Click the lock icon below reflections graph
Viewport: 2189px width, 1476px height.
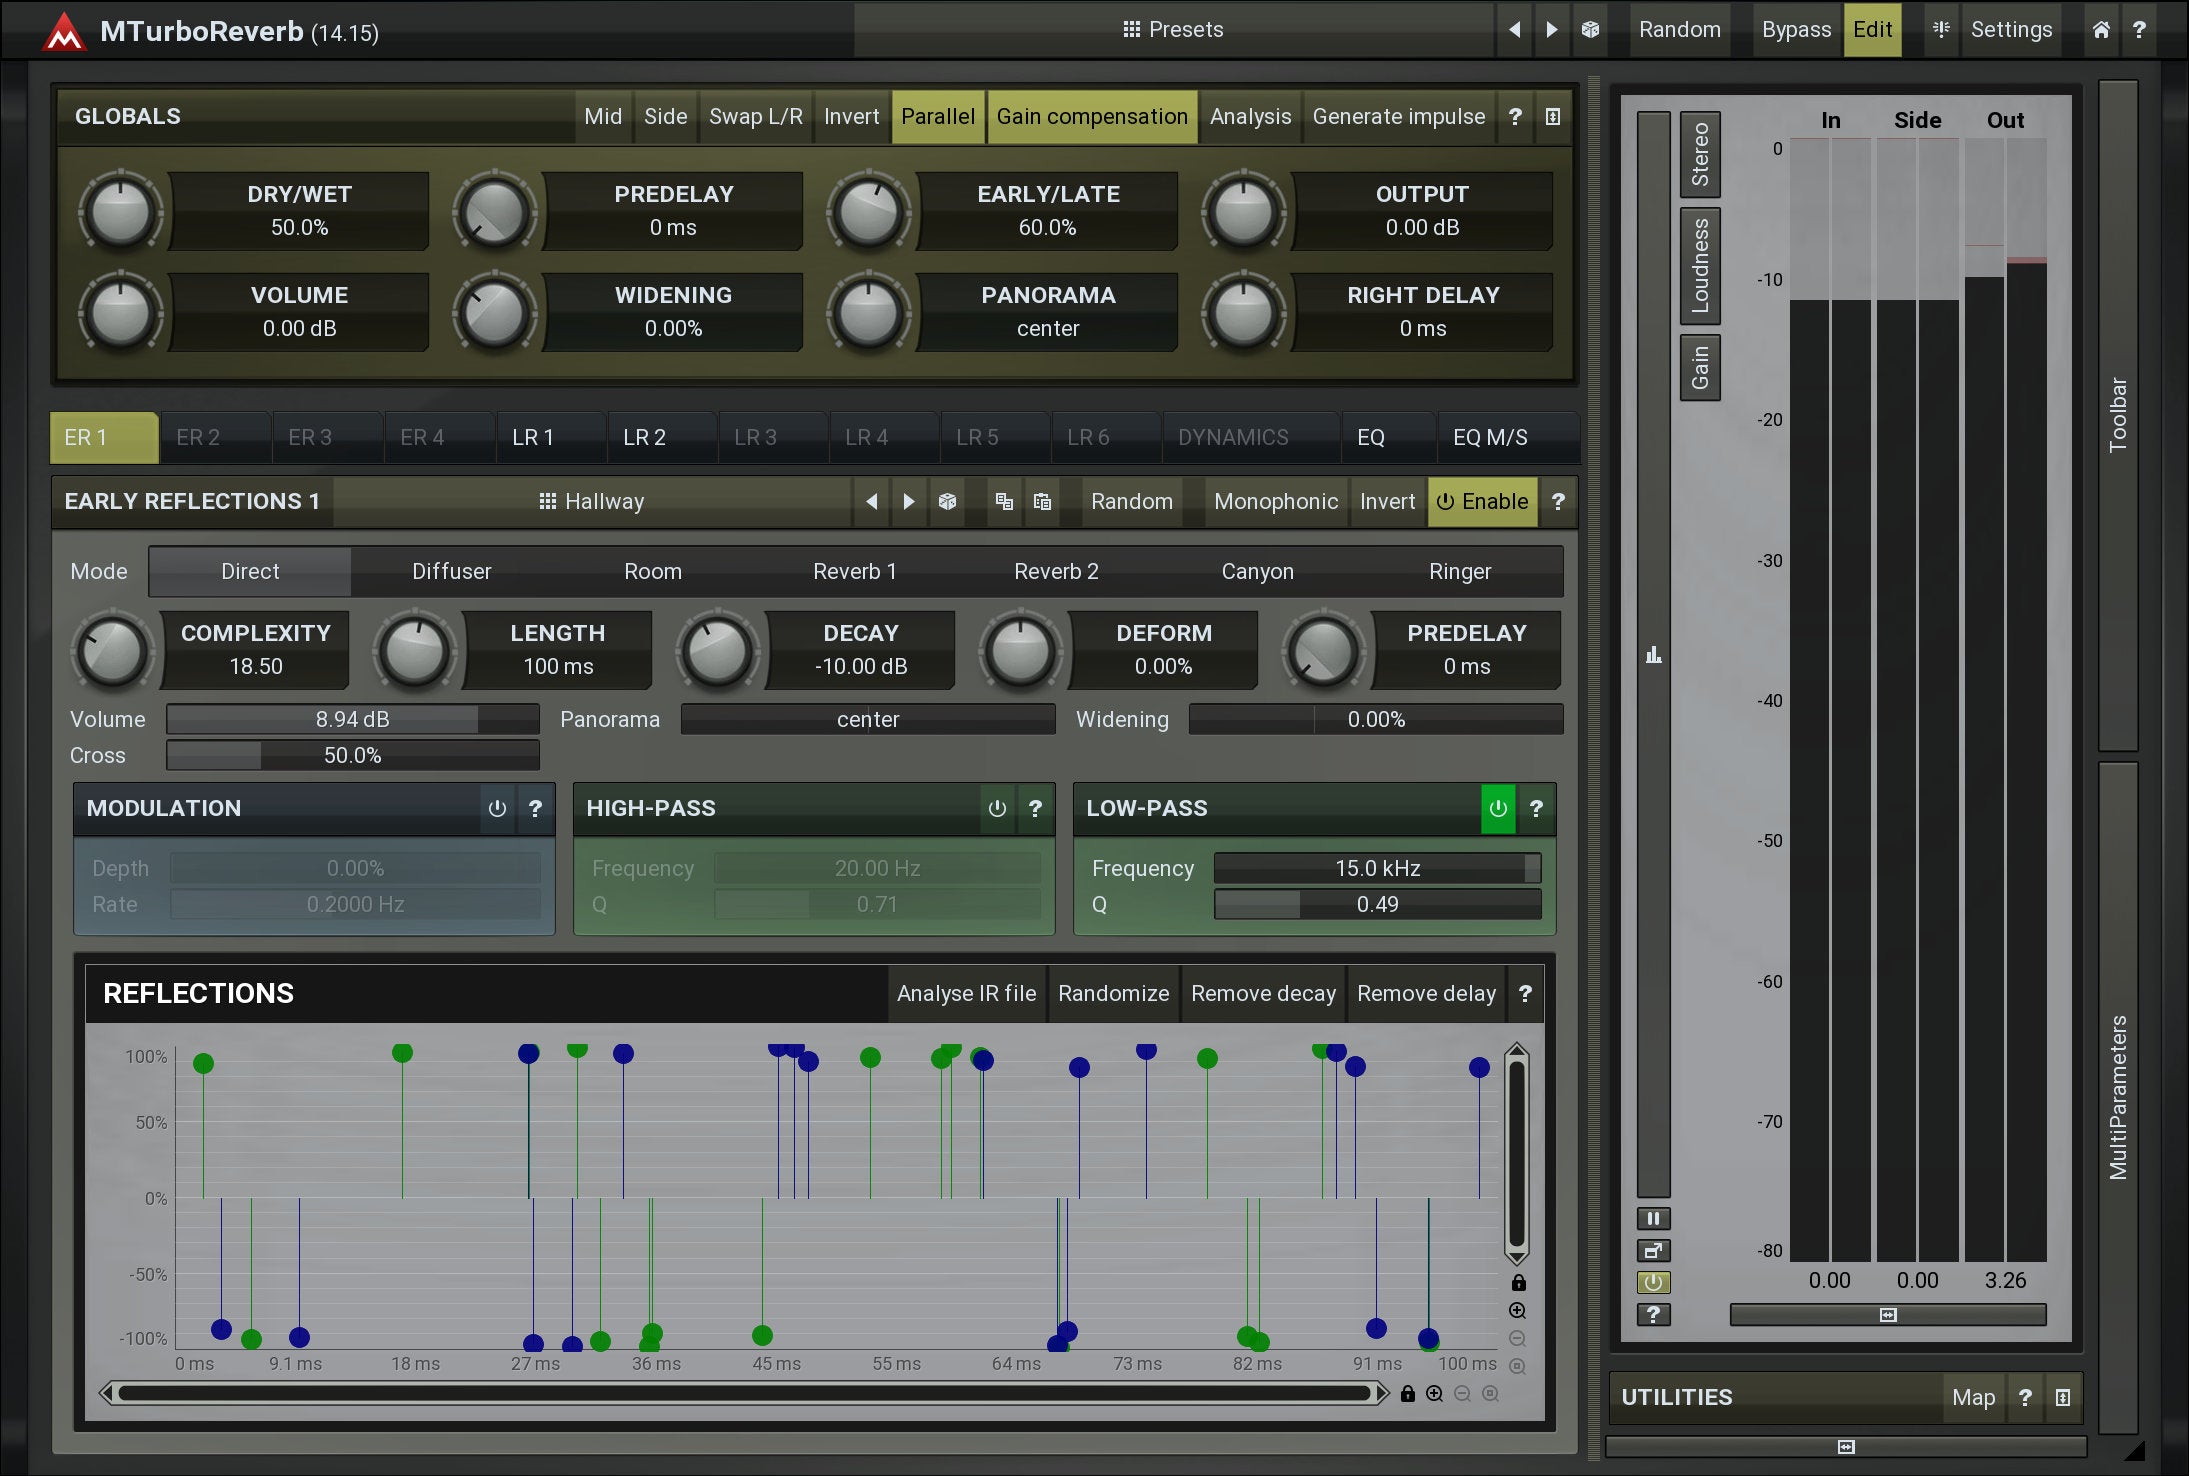click(1407, 1394)
